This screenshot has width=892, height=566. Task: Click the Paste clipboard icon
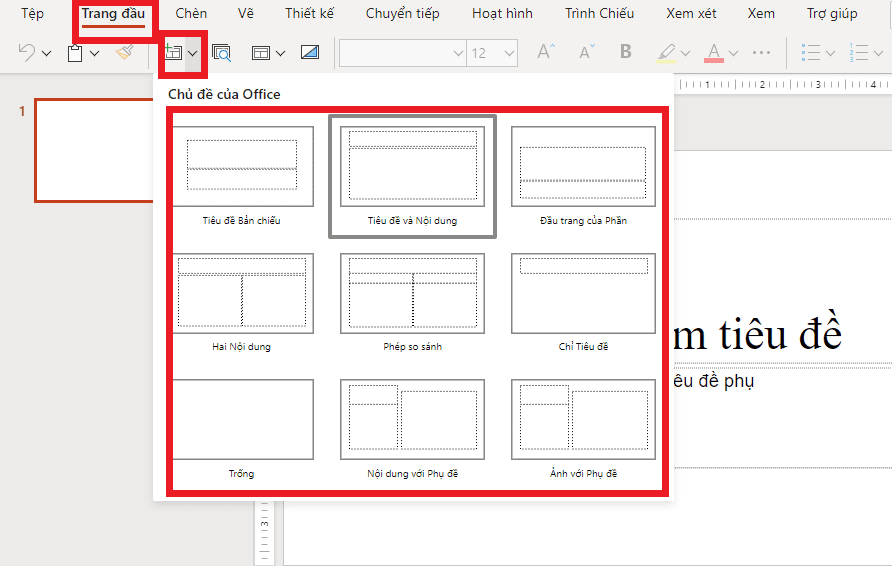point(75,53)
